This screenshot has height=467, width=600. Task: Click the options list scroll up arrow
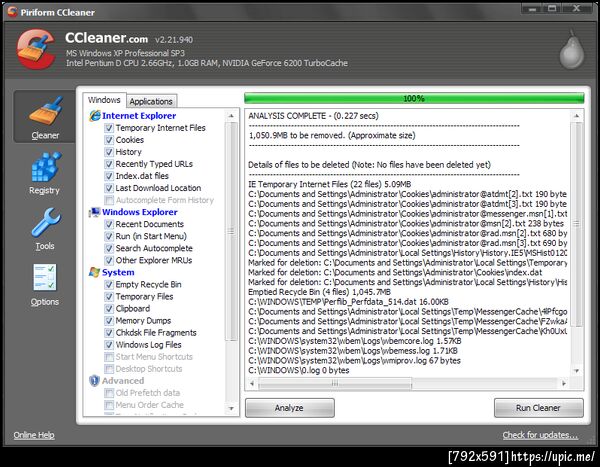[231, 116]
